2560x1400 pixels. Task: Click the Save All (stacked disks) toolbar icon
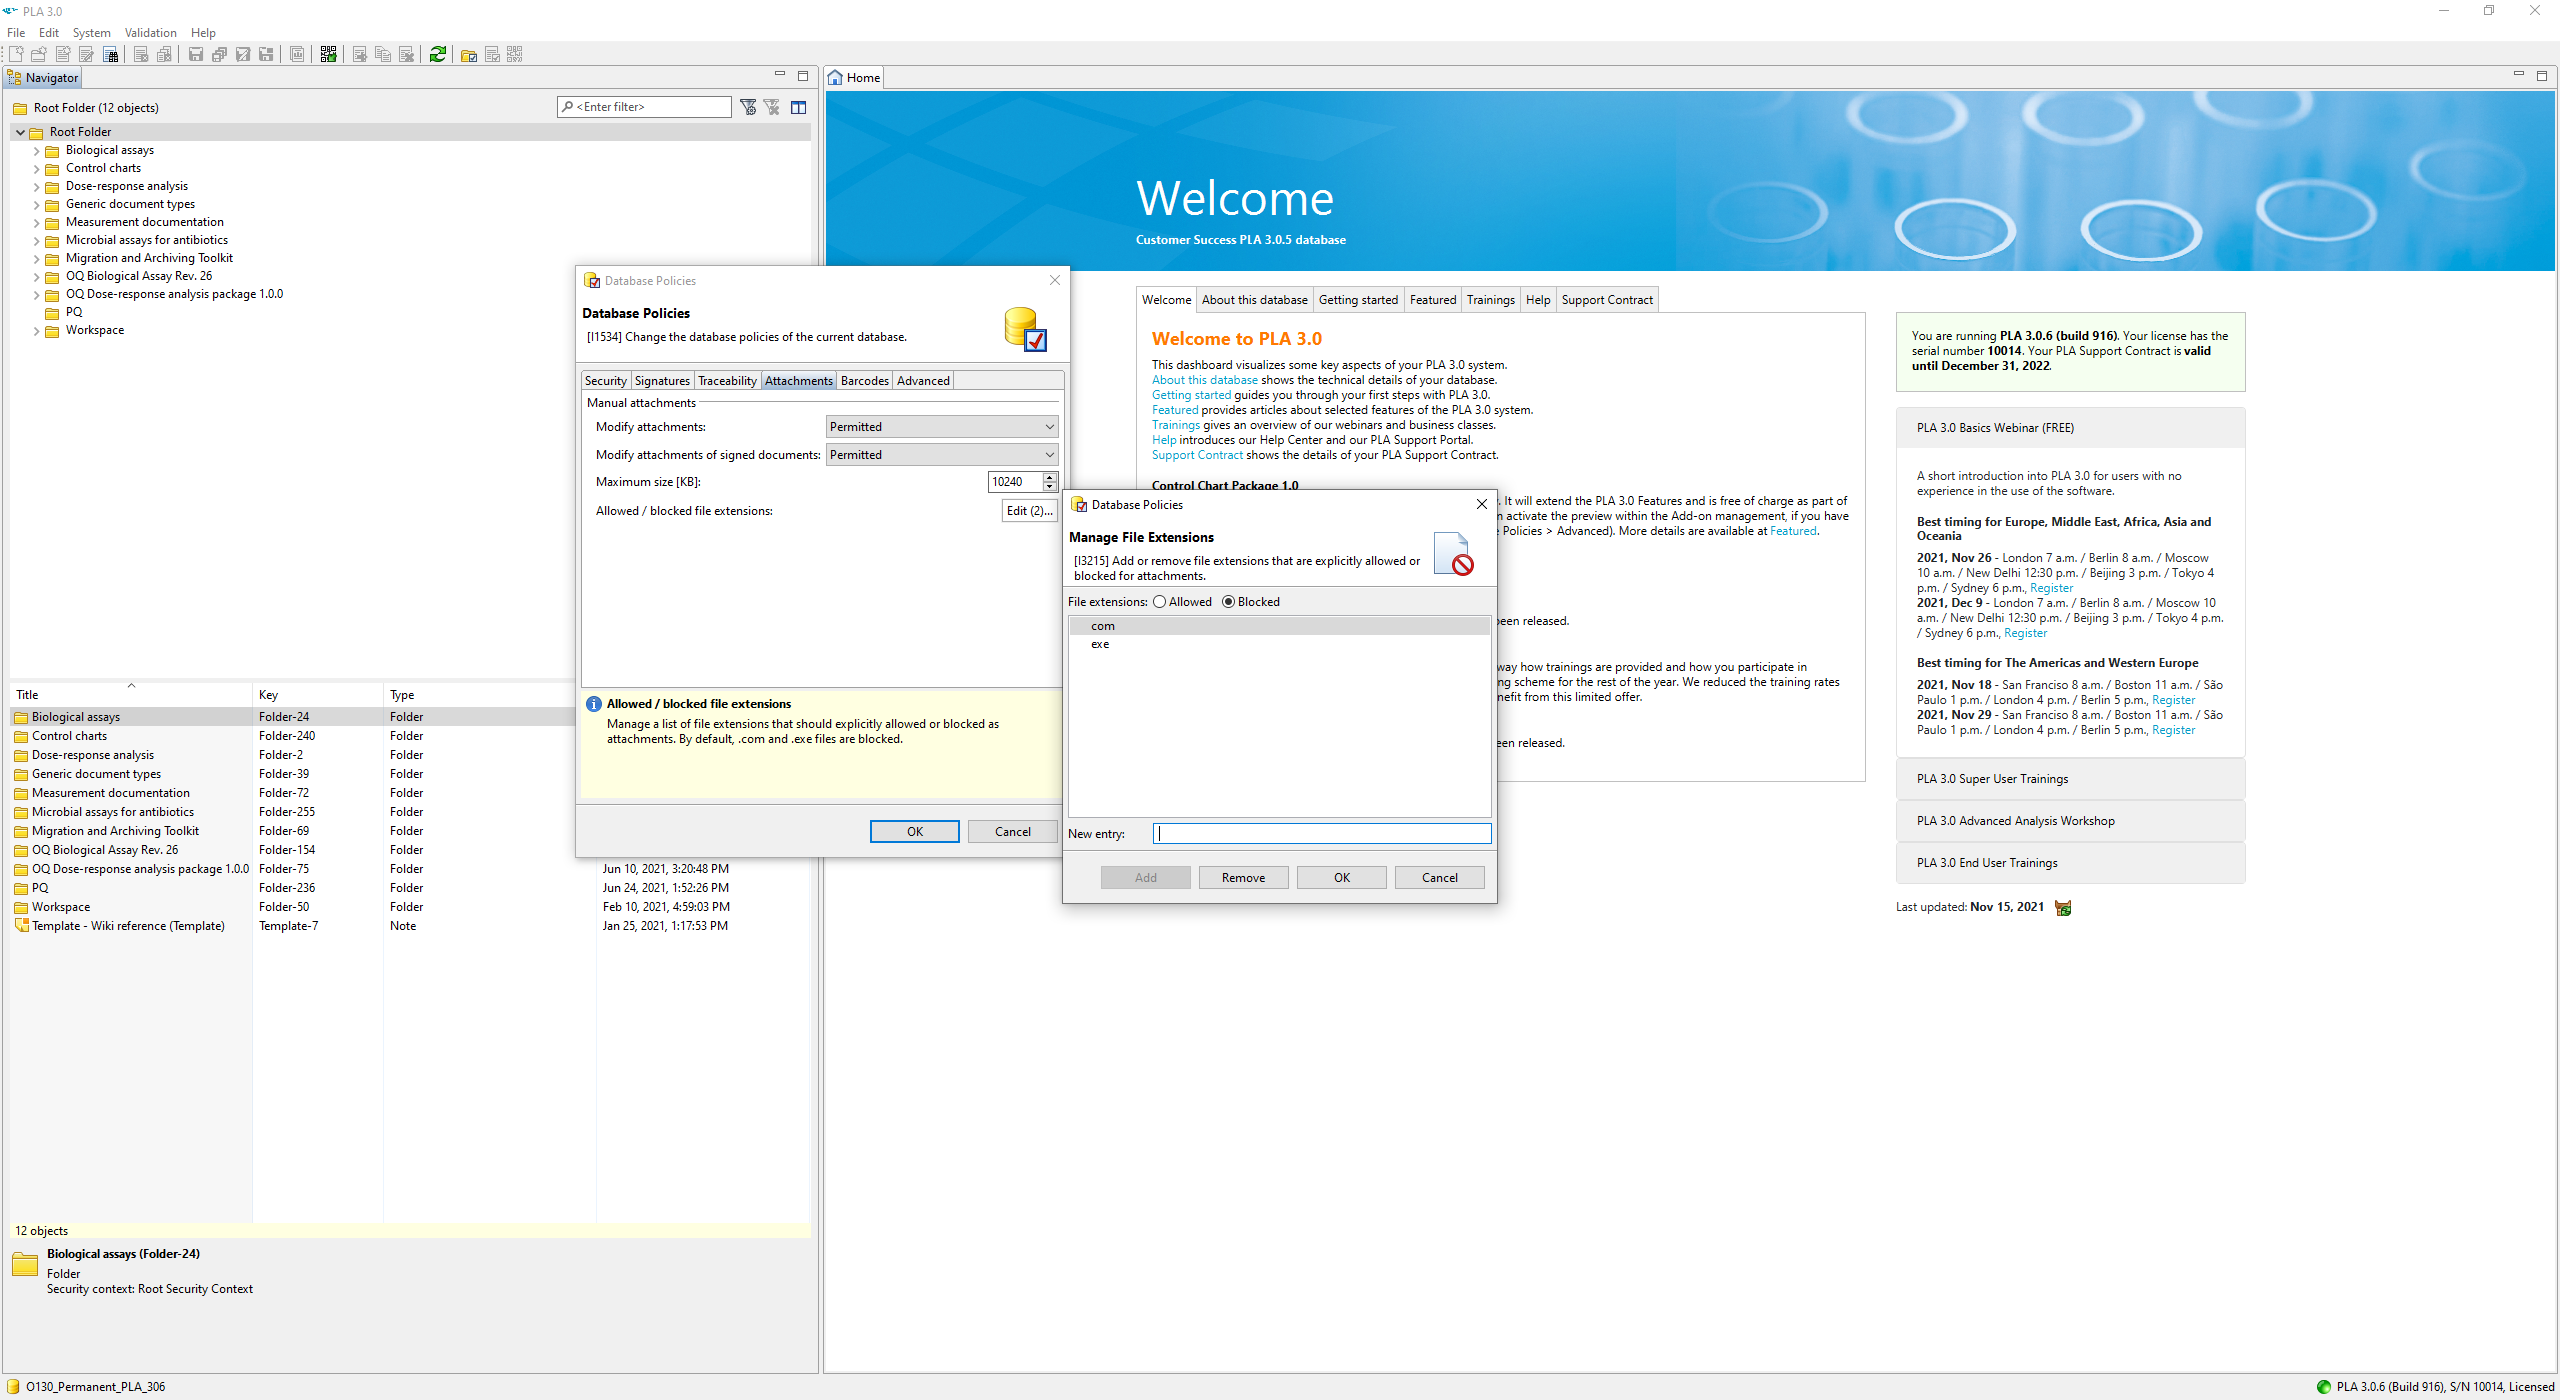219,54
